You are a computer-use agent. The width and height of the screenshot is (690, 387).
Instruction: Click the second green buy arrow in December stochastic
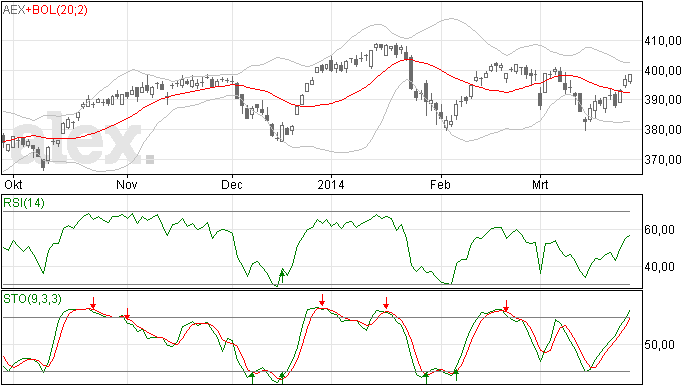pyautogui.click(x=282, y=378)
